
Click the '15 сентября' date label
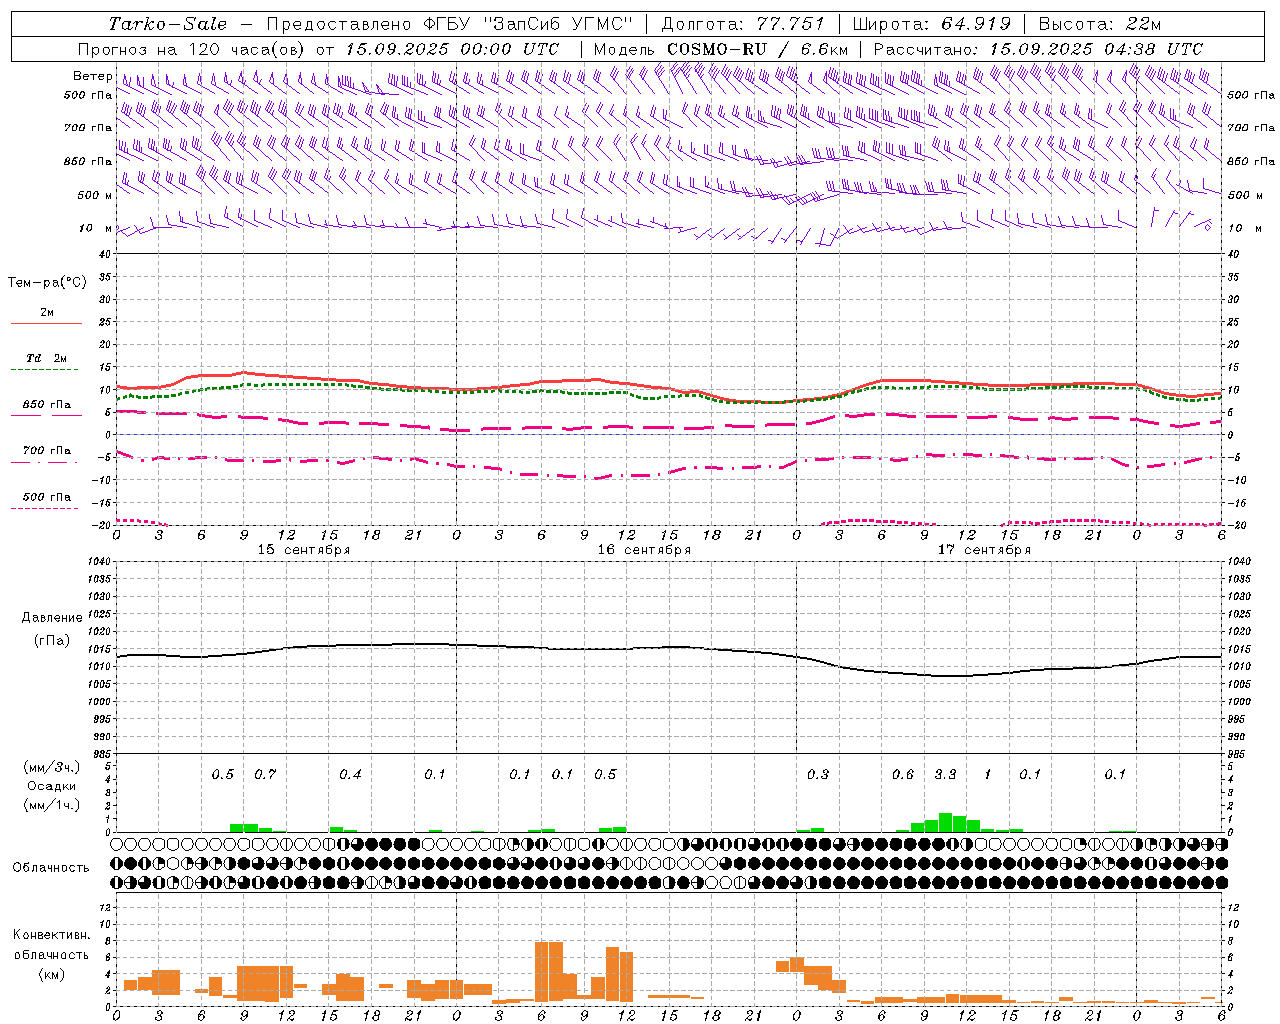coord(304,549)
